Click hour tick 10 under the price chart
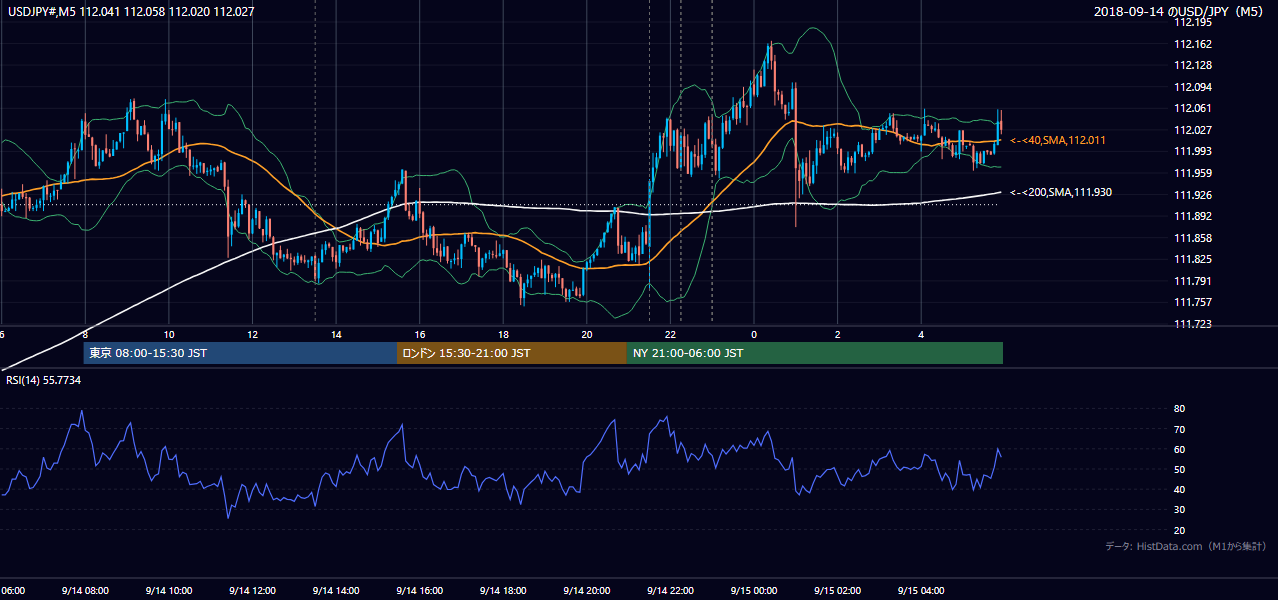This screenshot has height=600, width=1278. point(169,334)
